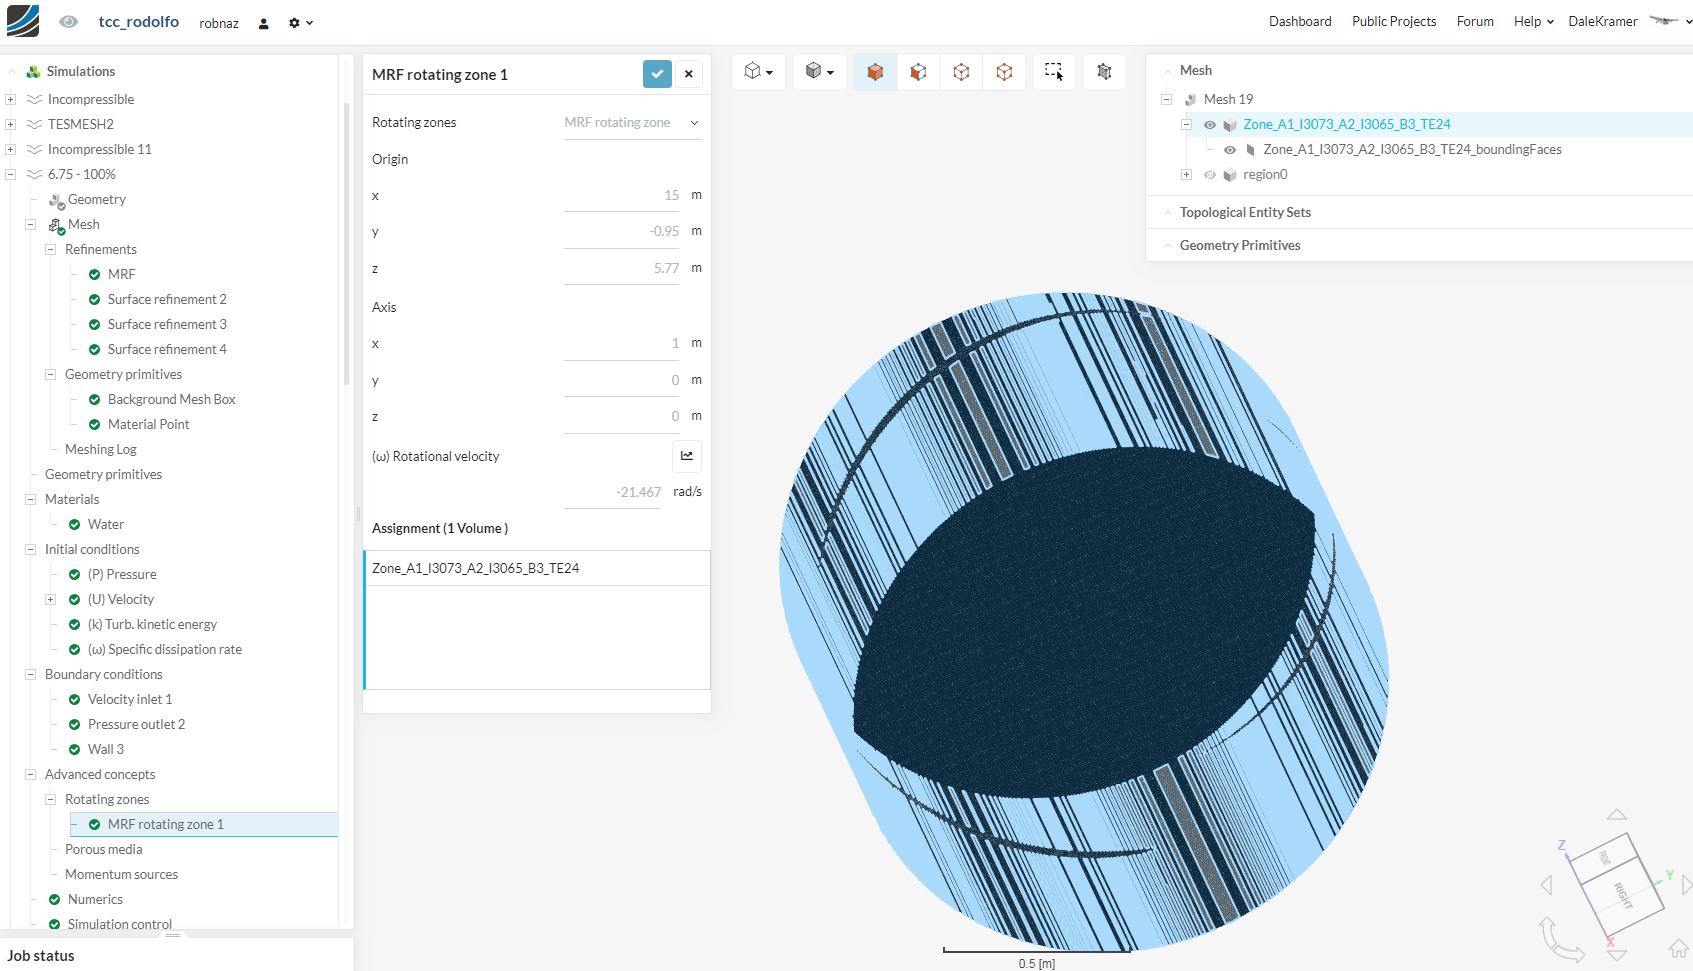Expand the TESMESH2 simulation tree node
The image size is (1693, 971).
10,124
